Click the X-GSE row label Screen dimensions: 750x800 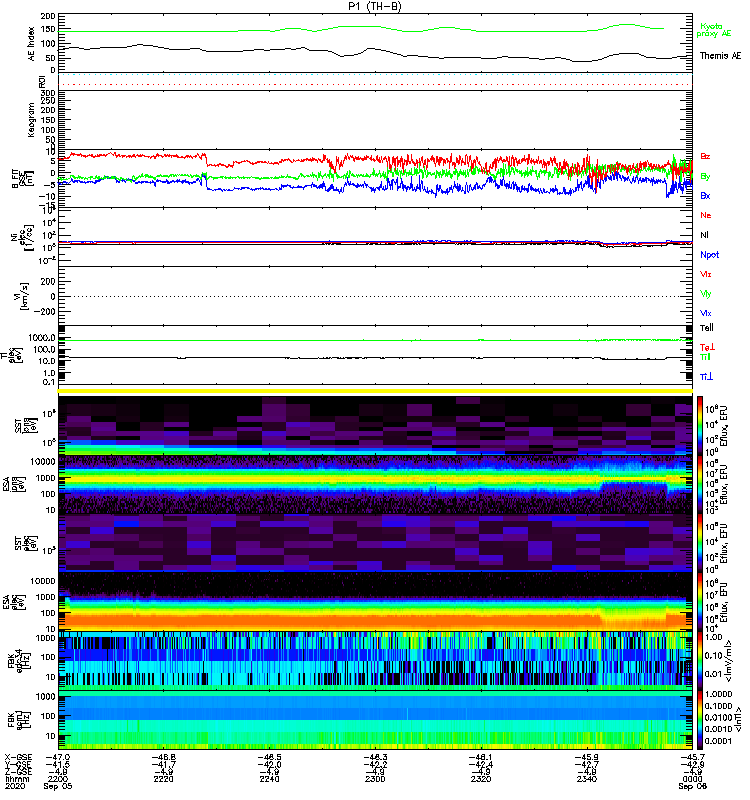click(x=18, y=757)
